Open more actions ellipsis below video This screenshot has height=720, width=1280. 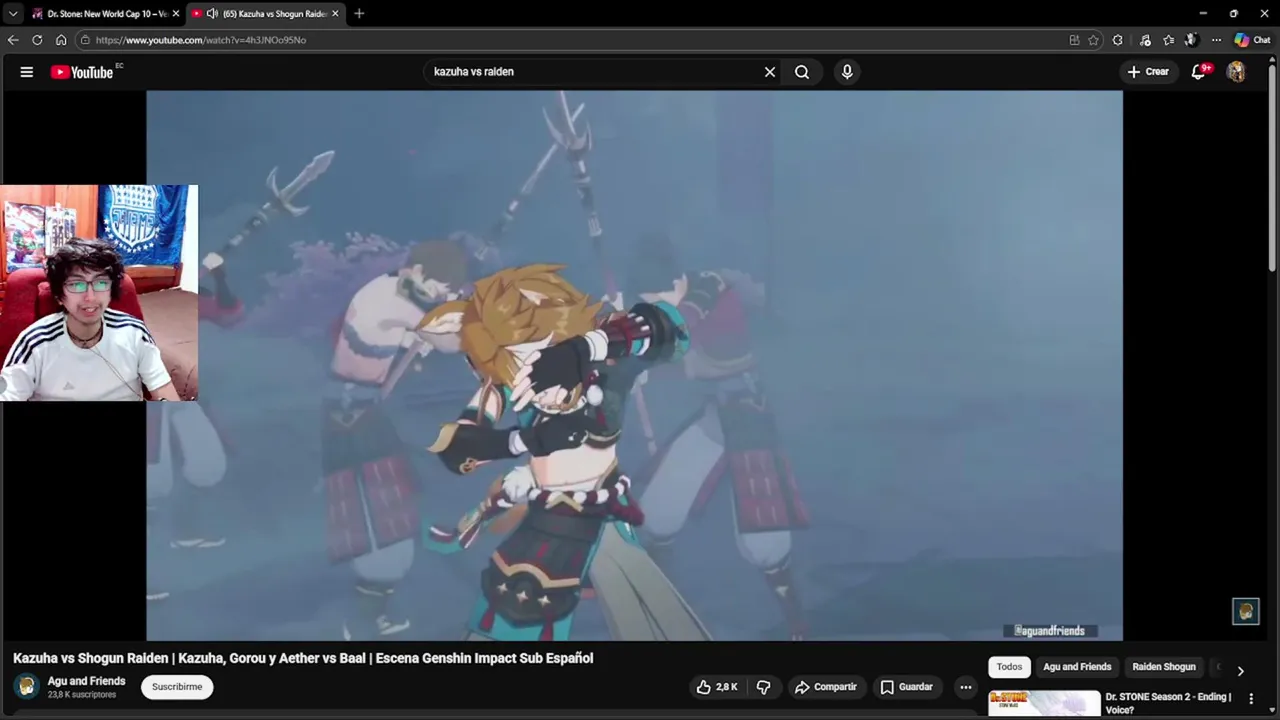(966, 687)
